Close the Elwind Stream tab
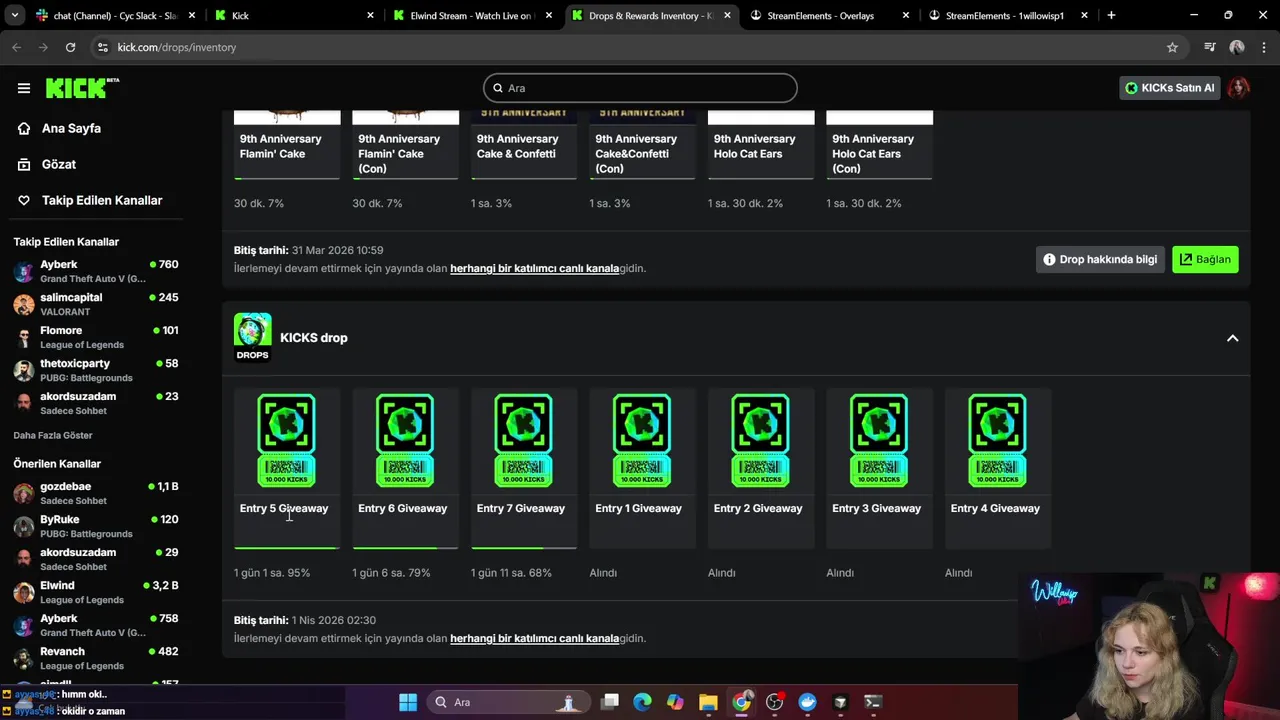This screenshot has height=720, width=1280. click(x=548, y=15)
